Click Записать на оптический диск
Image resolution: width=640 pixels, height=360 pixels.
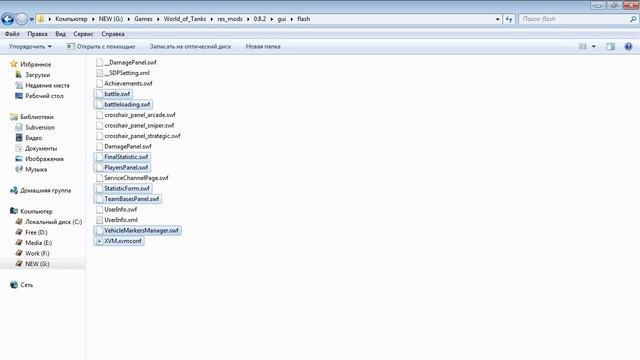tap(190, 47)
